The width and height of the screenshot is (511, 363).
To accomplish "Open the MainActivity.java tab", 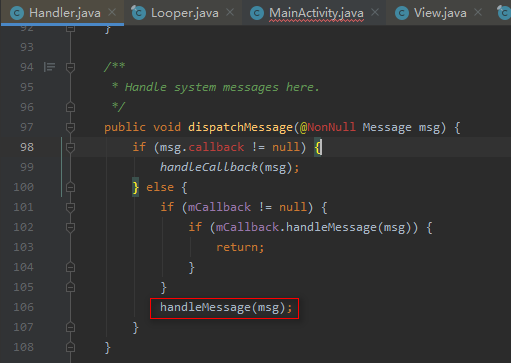I will 314,13.
